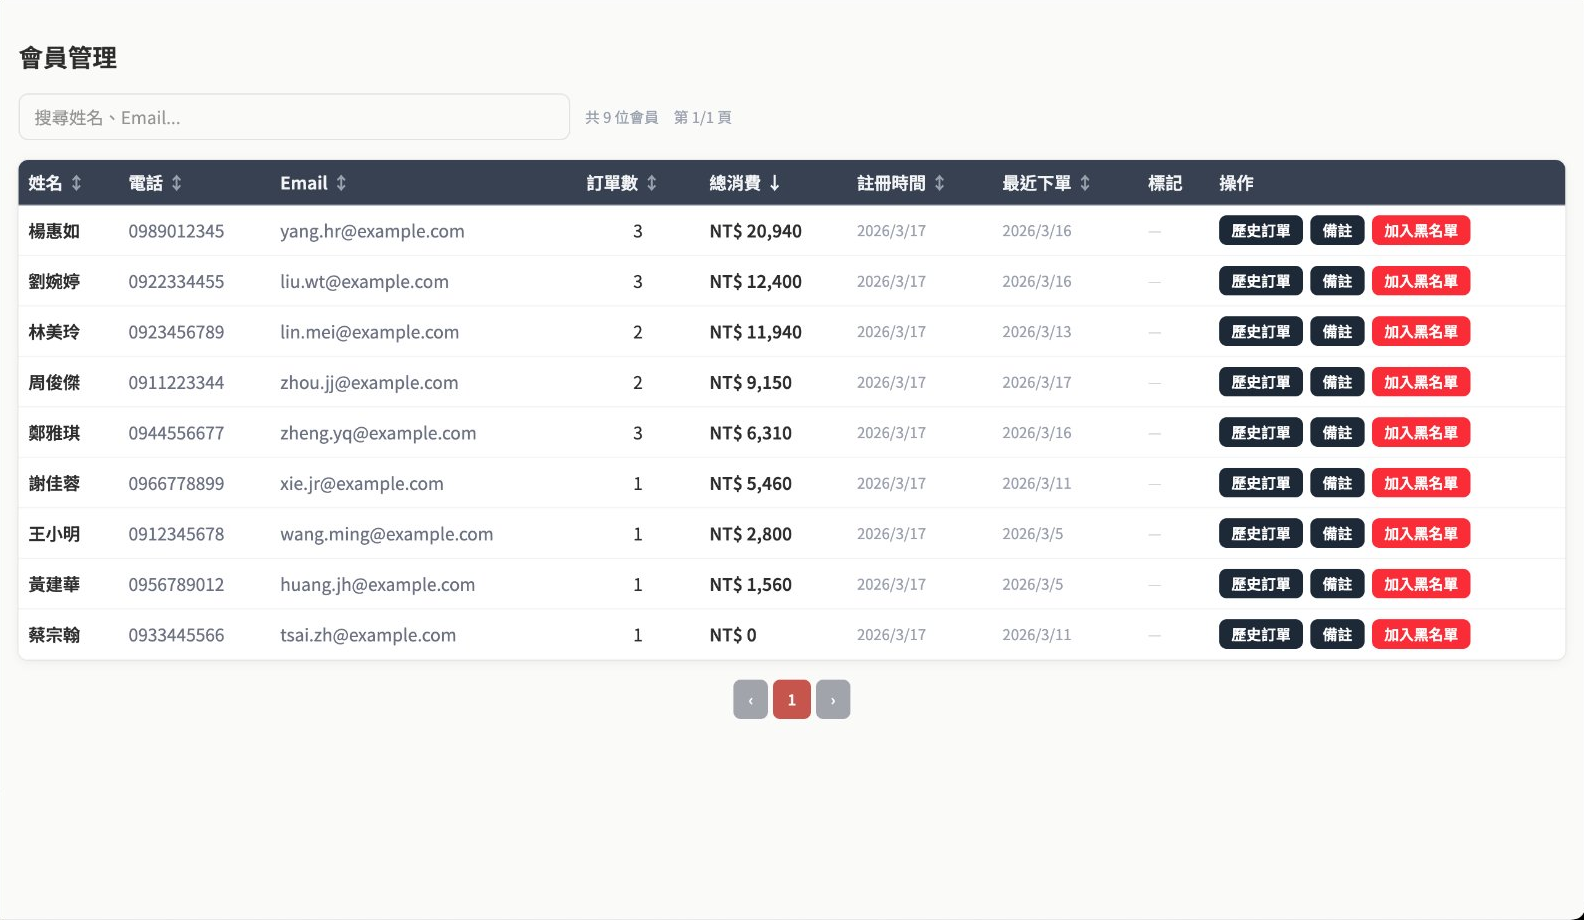Open 備註 for 謝佳蓉
The image size is (1584, 920).
coord(1337,483)
